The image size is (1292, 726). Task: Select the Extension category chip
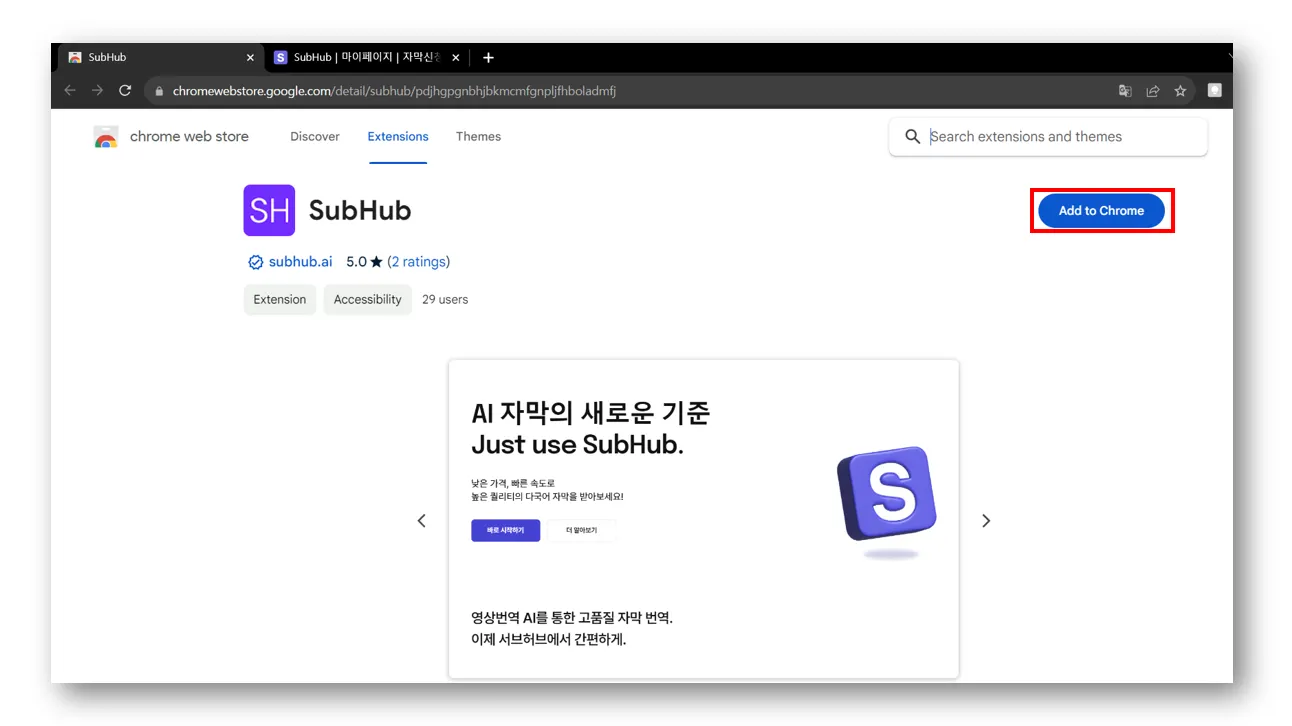(280, 299)
